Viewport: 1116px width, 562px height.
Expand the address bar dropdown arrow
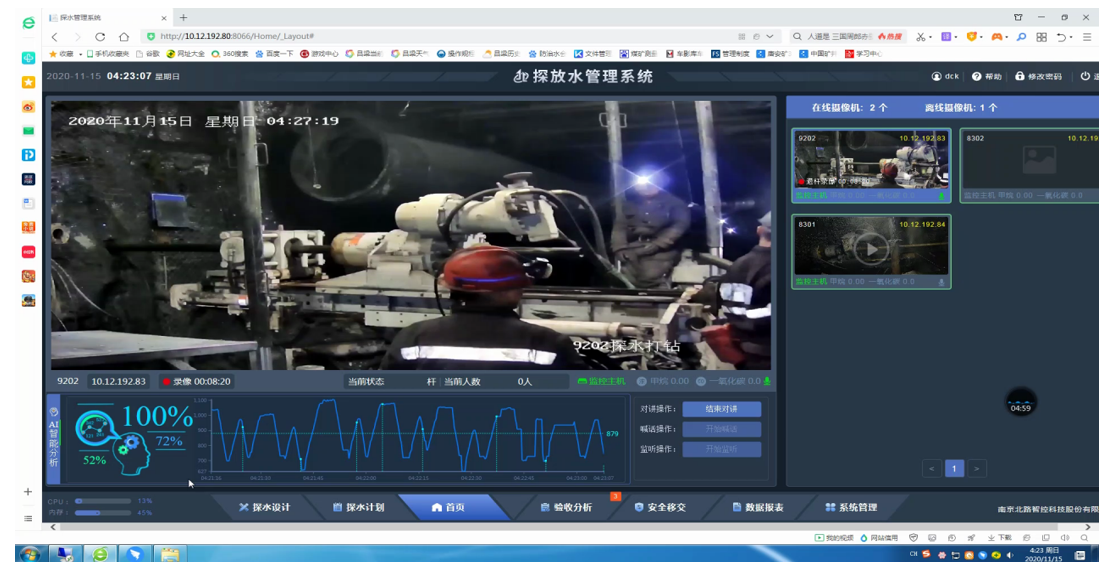[x=770, y=36]
